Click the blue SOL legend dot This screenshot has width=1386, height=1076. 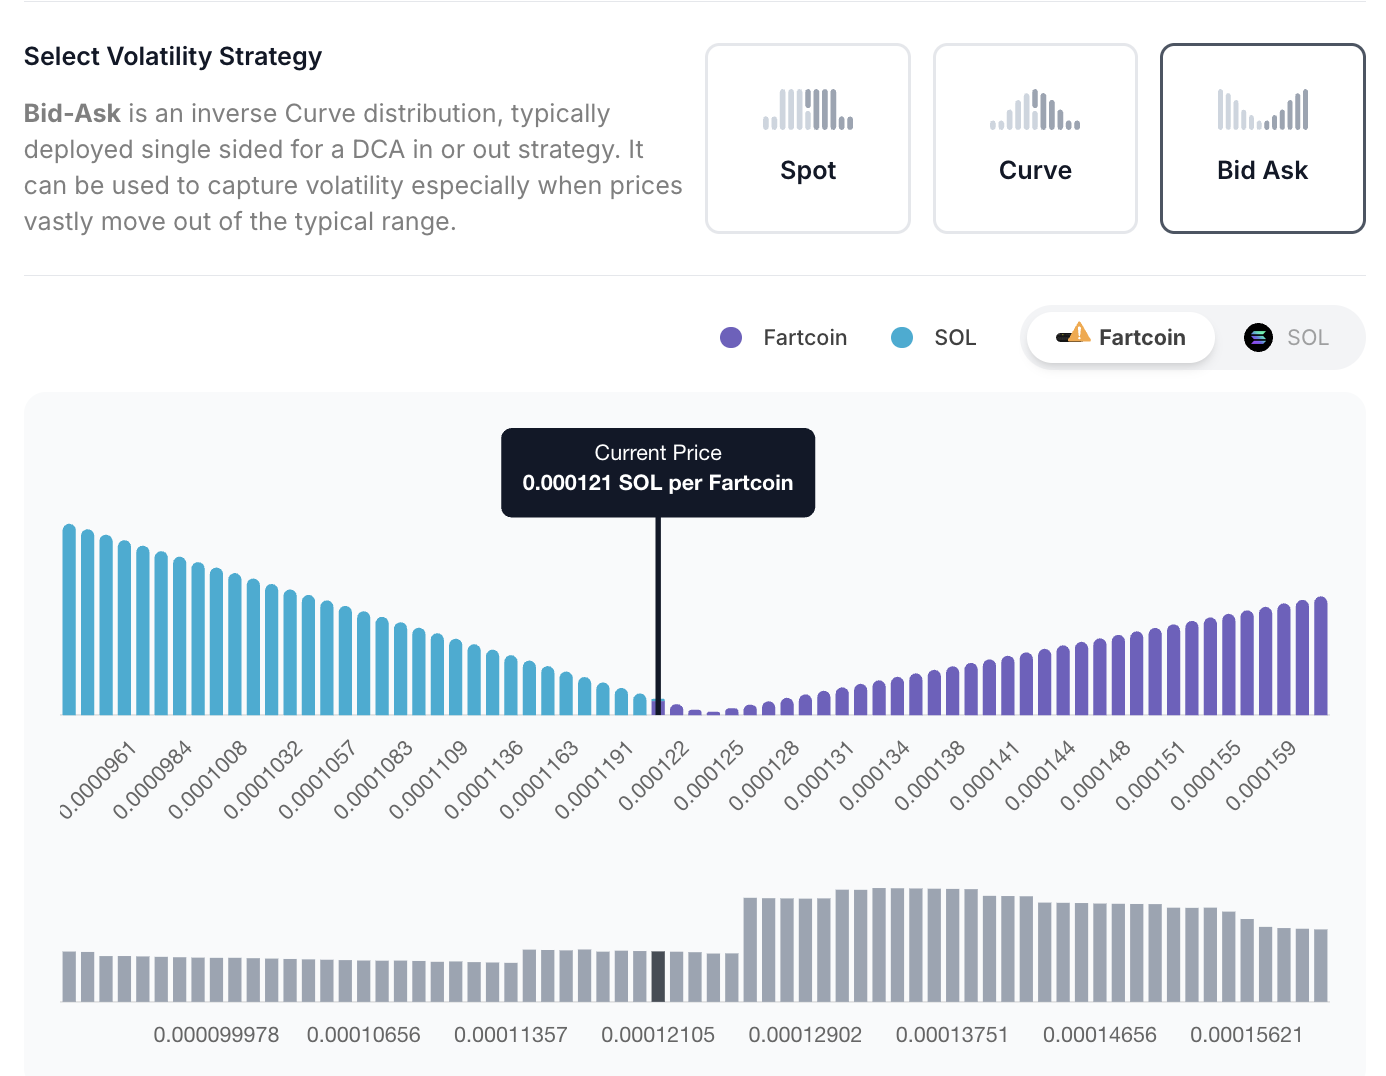tap(902, 338)
